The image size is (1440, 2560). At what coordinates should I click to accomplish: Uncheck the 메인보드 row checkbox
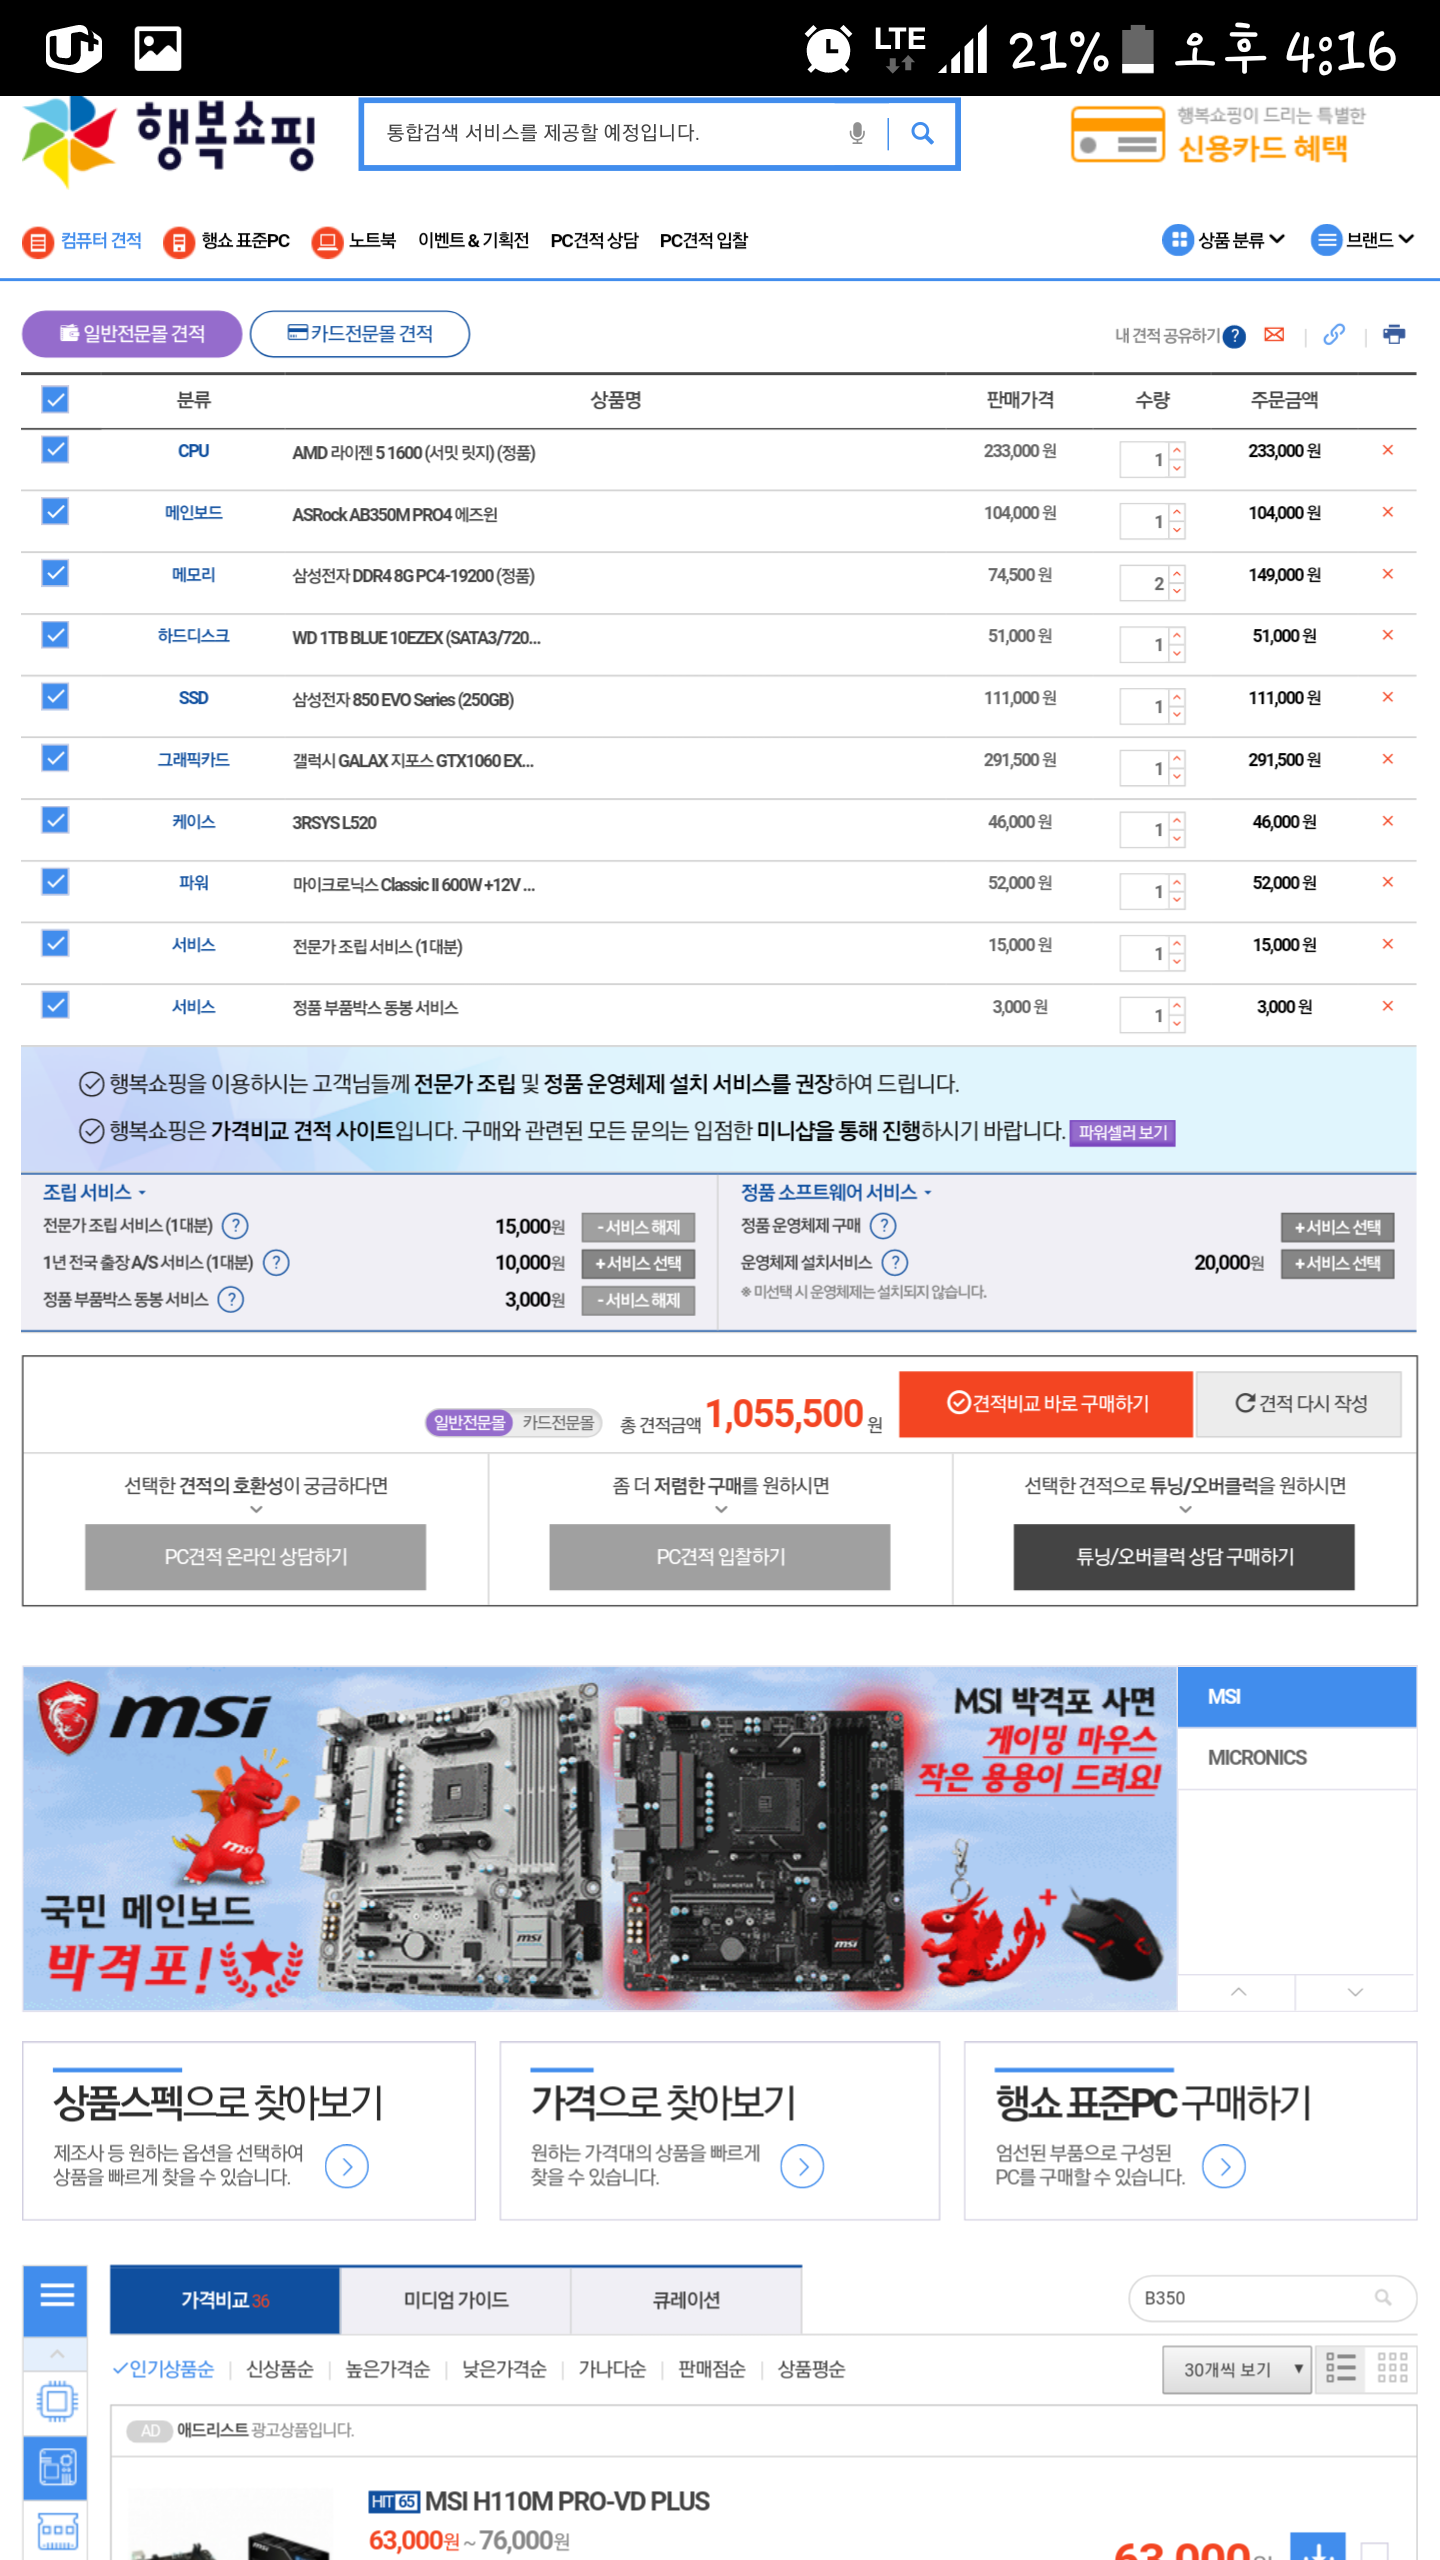[55, 512]
